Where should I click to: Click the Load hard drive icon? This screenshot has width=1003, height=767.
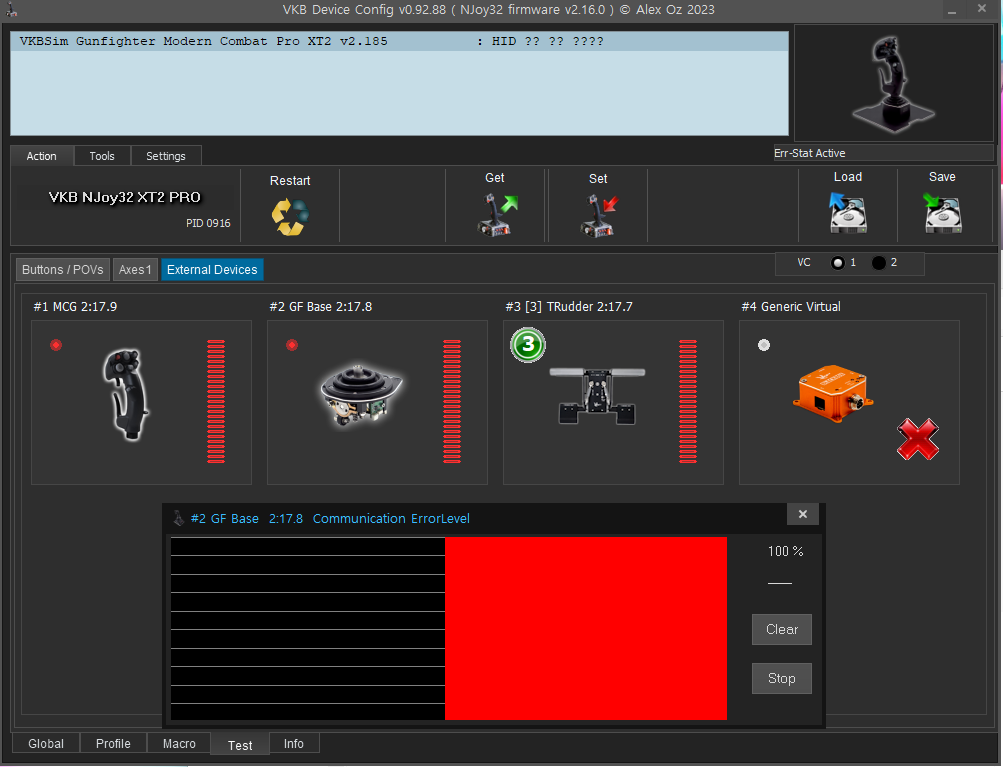pyautogui.click(x=848, y=212)
